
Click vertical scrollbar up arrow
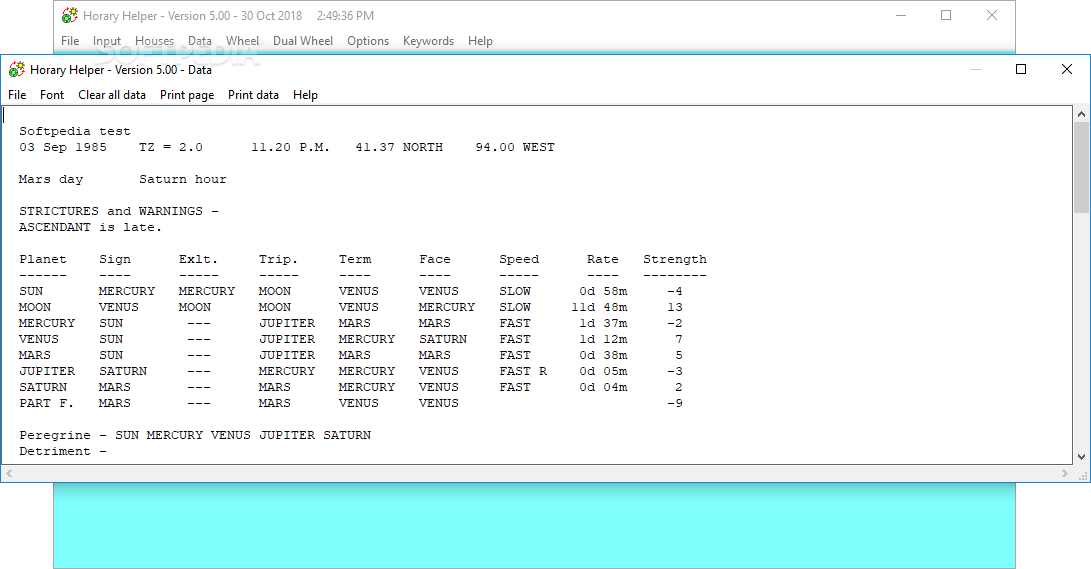[1081, 113]
